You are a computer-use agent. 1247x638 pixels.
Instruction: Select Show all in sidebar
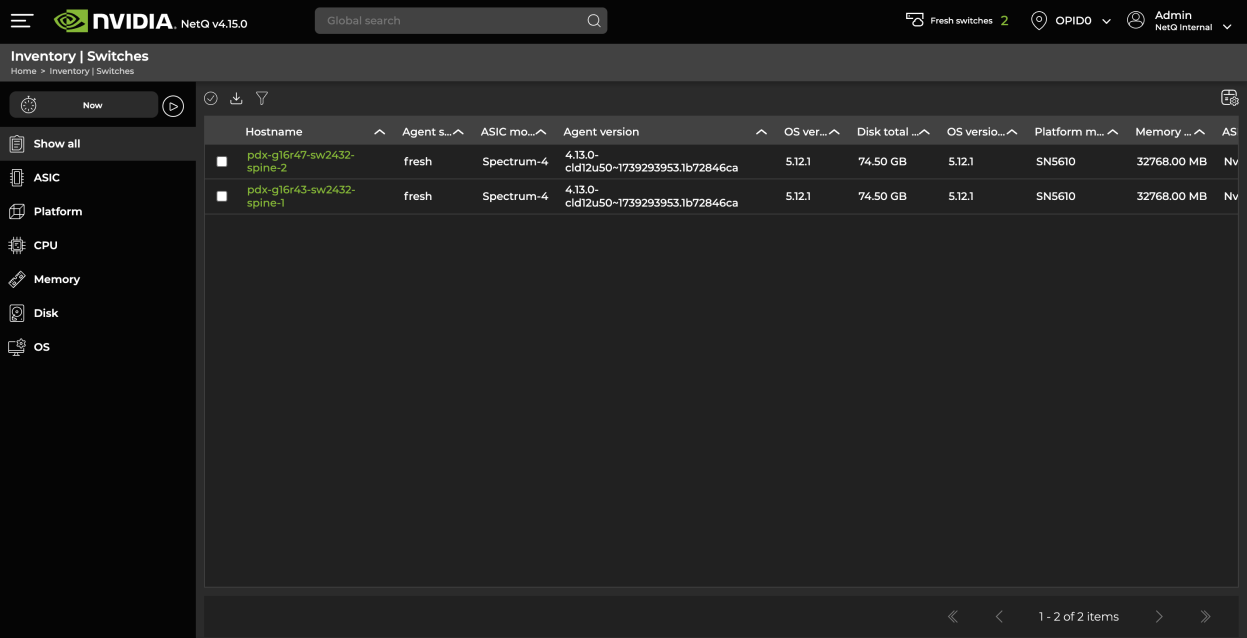coord(98,144)
